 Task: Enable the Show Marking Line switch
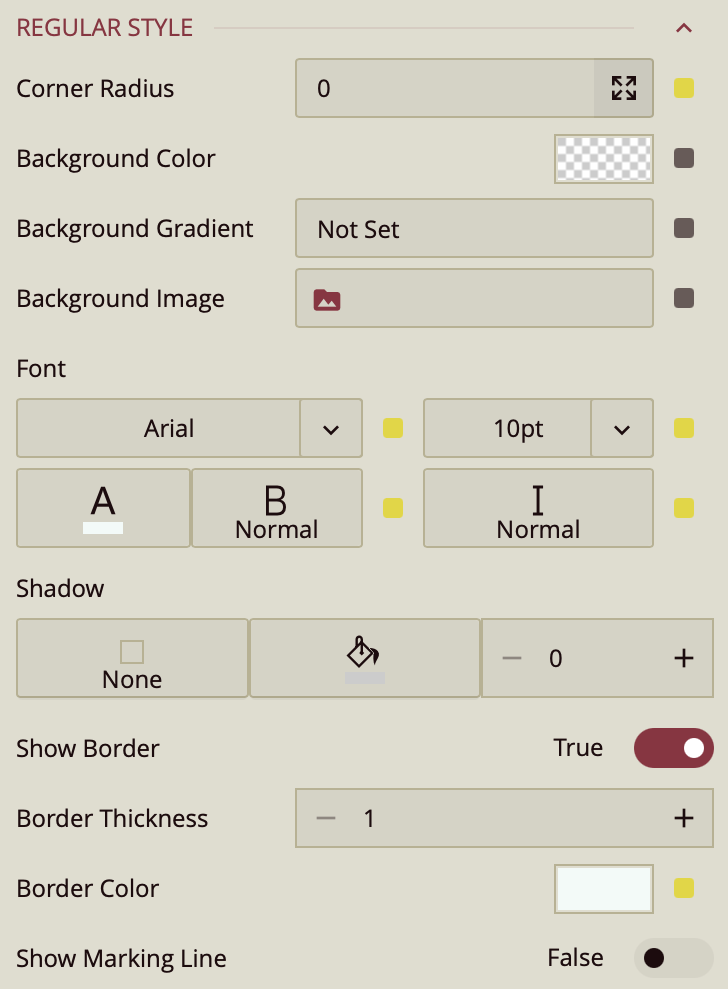pos(673,958)
